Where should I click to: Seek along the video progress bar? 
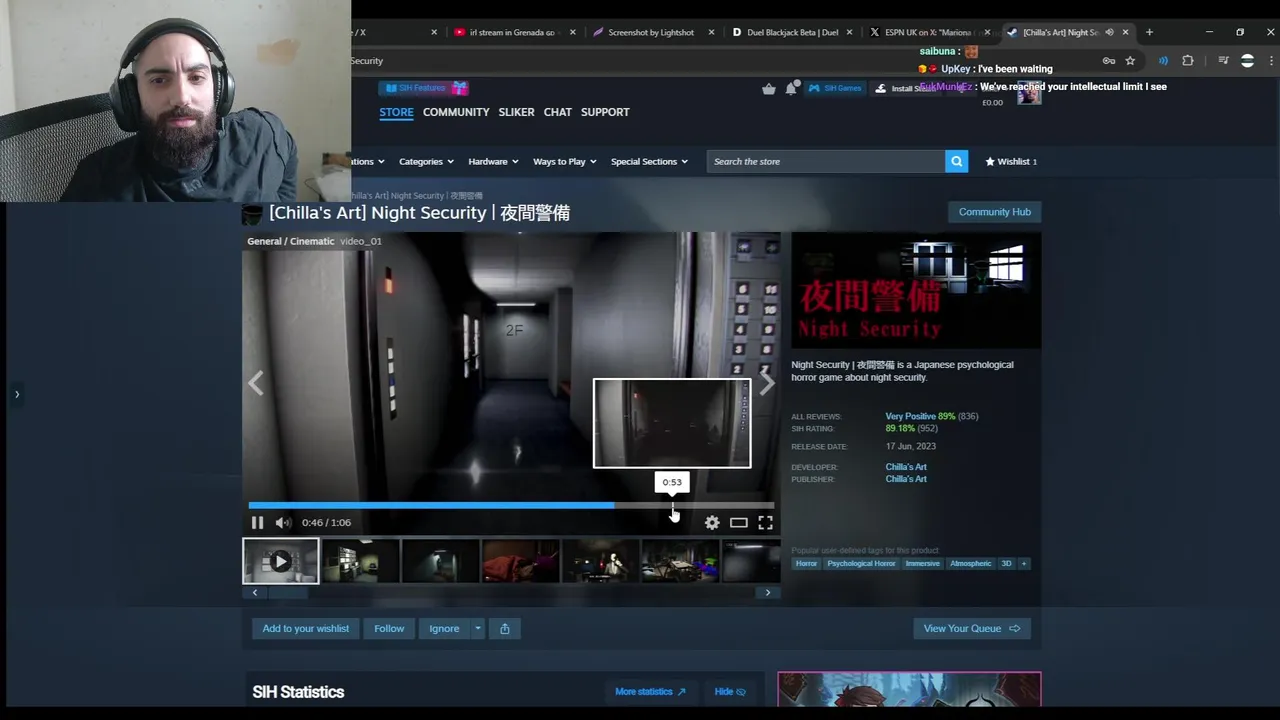(511, 505)
